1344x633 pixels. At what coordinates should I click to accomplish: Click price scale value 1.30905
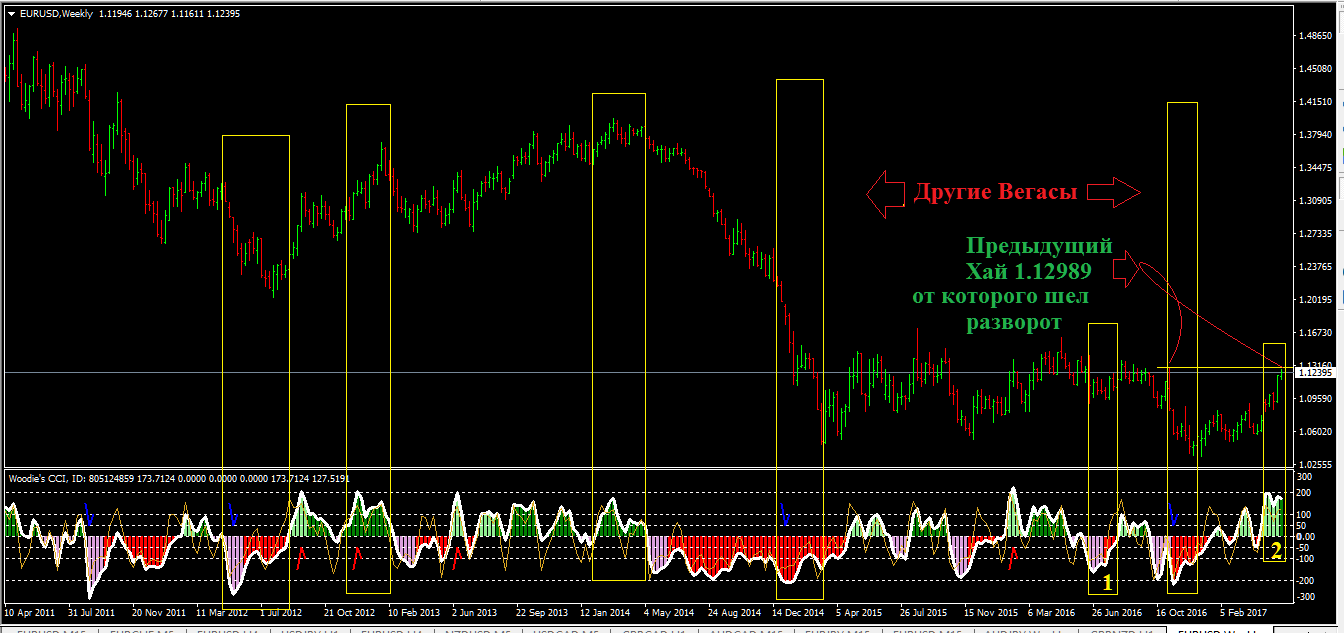click(x=1314, y=200)
